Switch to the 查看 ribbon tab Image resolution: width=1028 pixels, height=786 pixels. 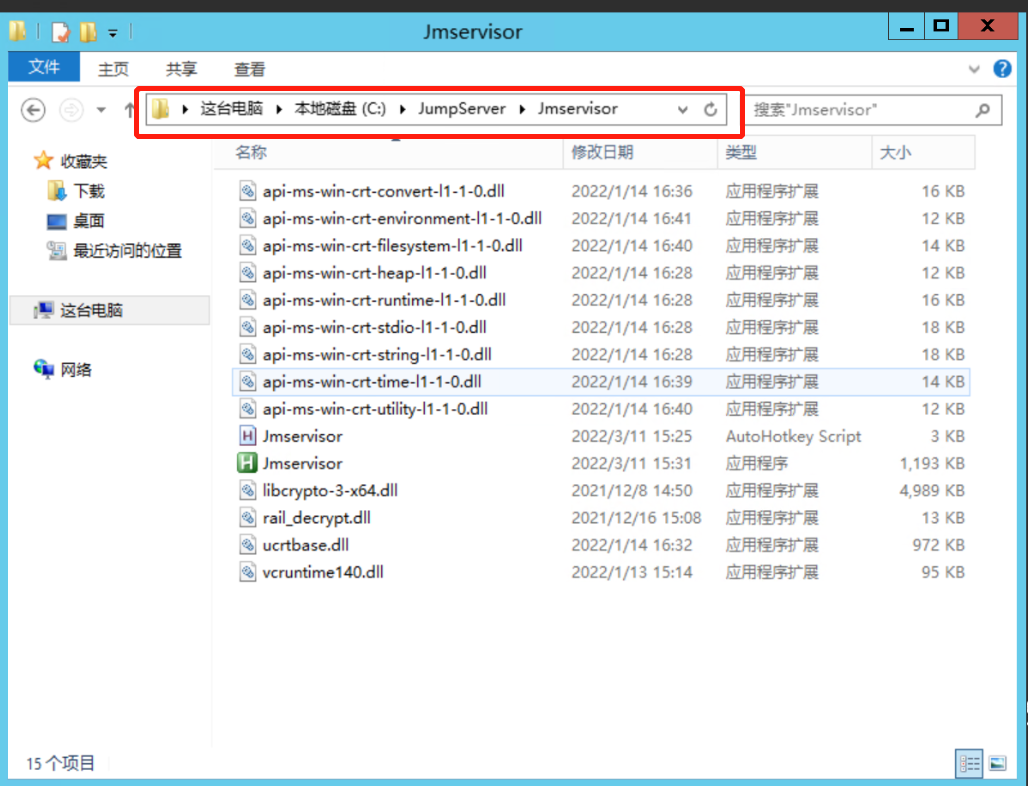[x=248, y=68]
